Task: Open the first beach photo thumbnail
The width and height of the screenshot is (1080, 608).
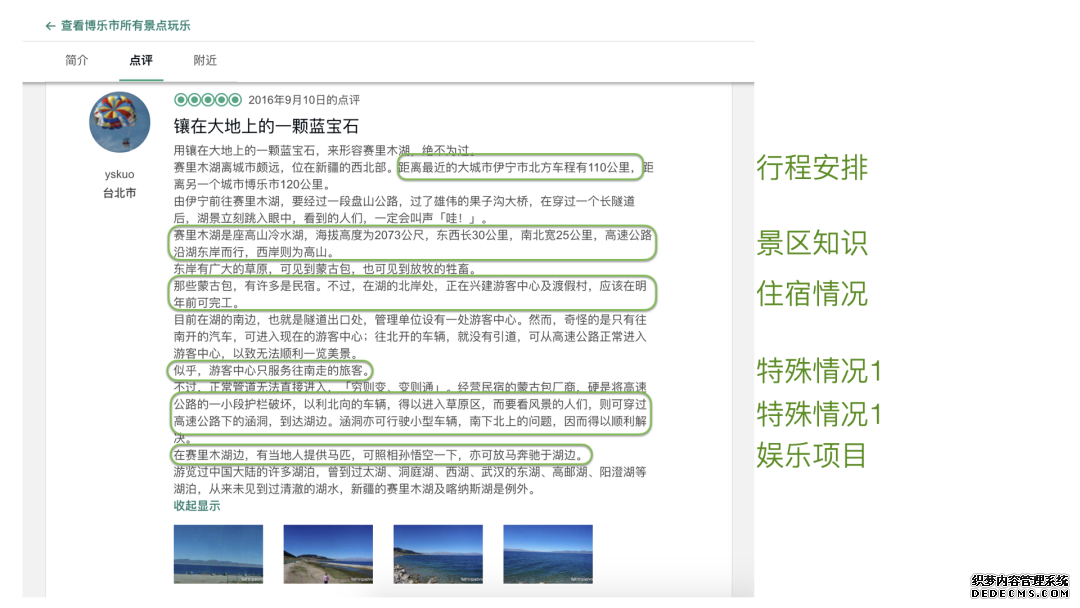Action: (217, 553)
